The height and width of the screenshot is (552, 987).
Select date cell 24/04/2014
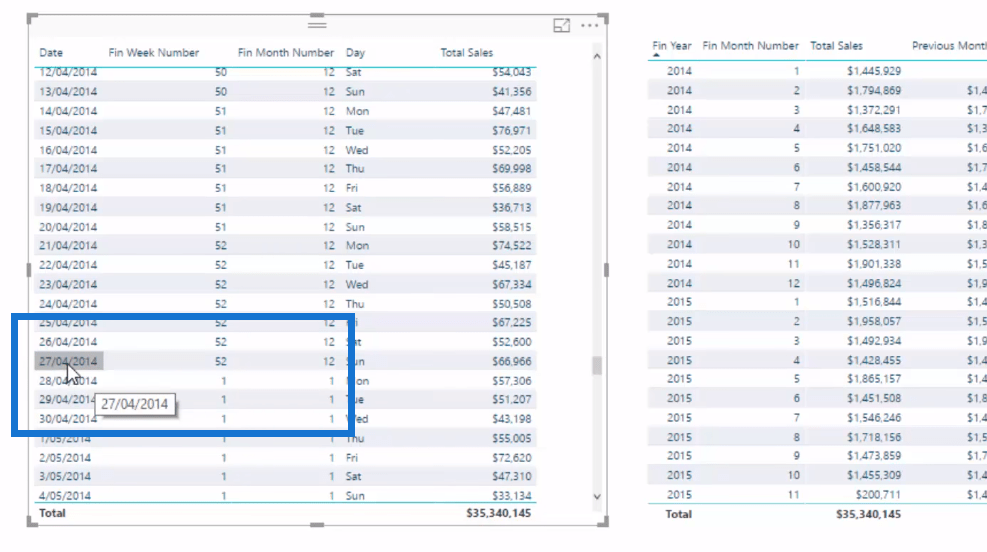(68, 304)
